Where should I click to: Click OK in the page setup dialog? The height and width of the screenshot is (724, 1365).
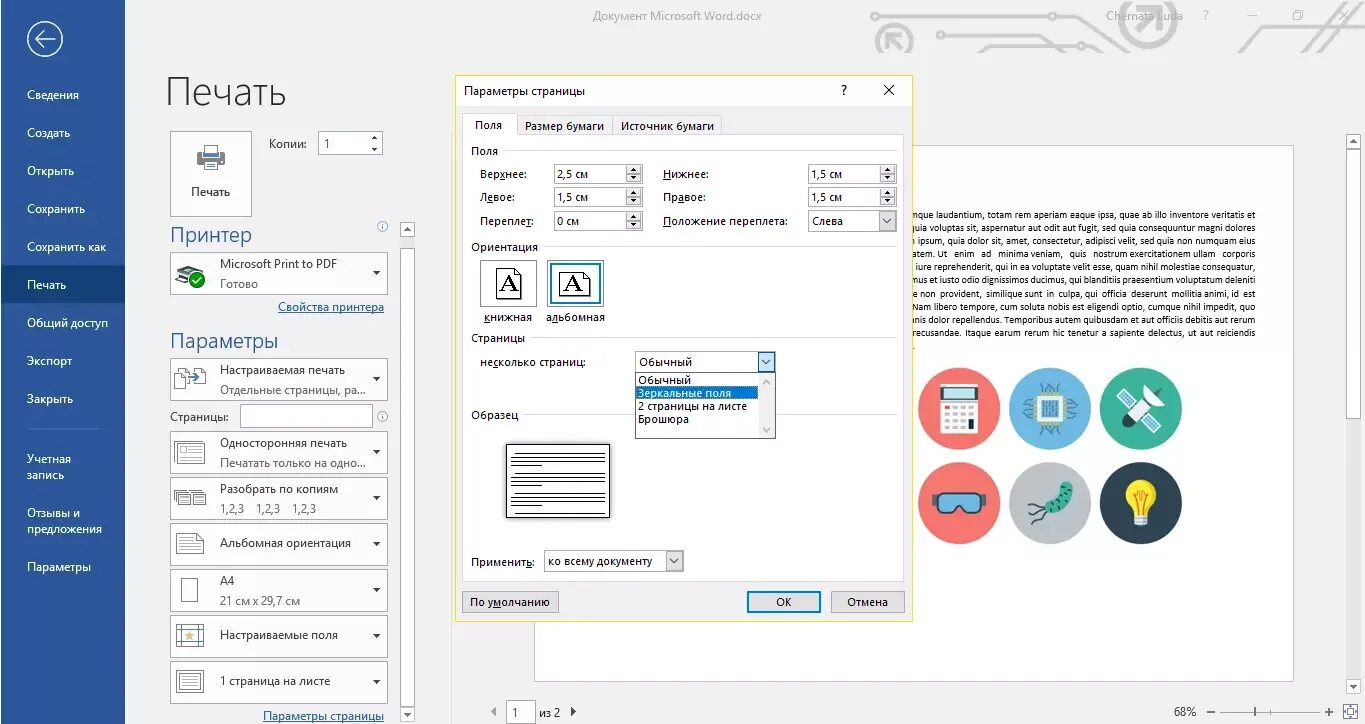click(784, 602)
